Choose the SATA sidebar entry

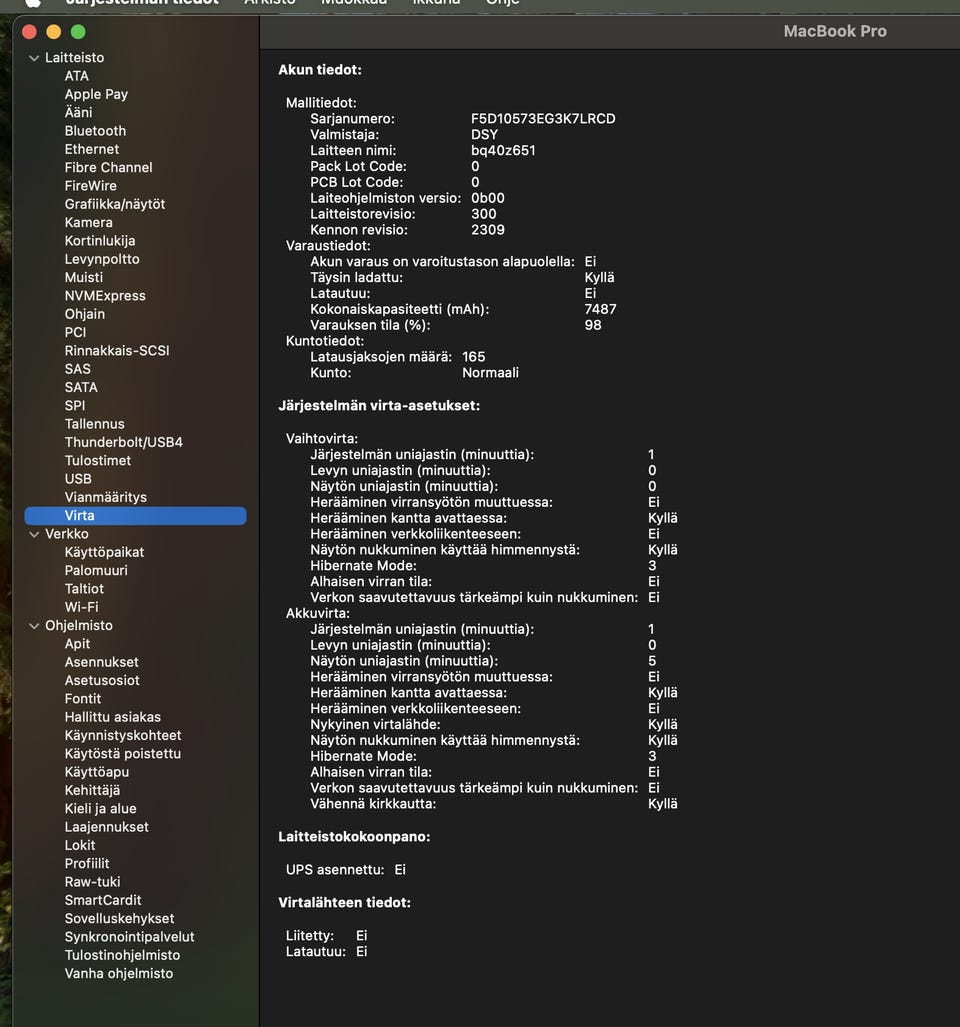coord(81,388)
